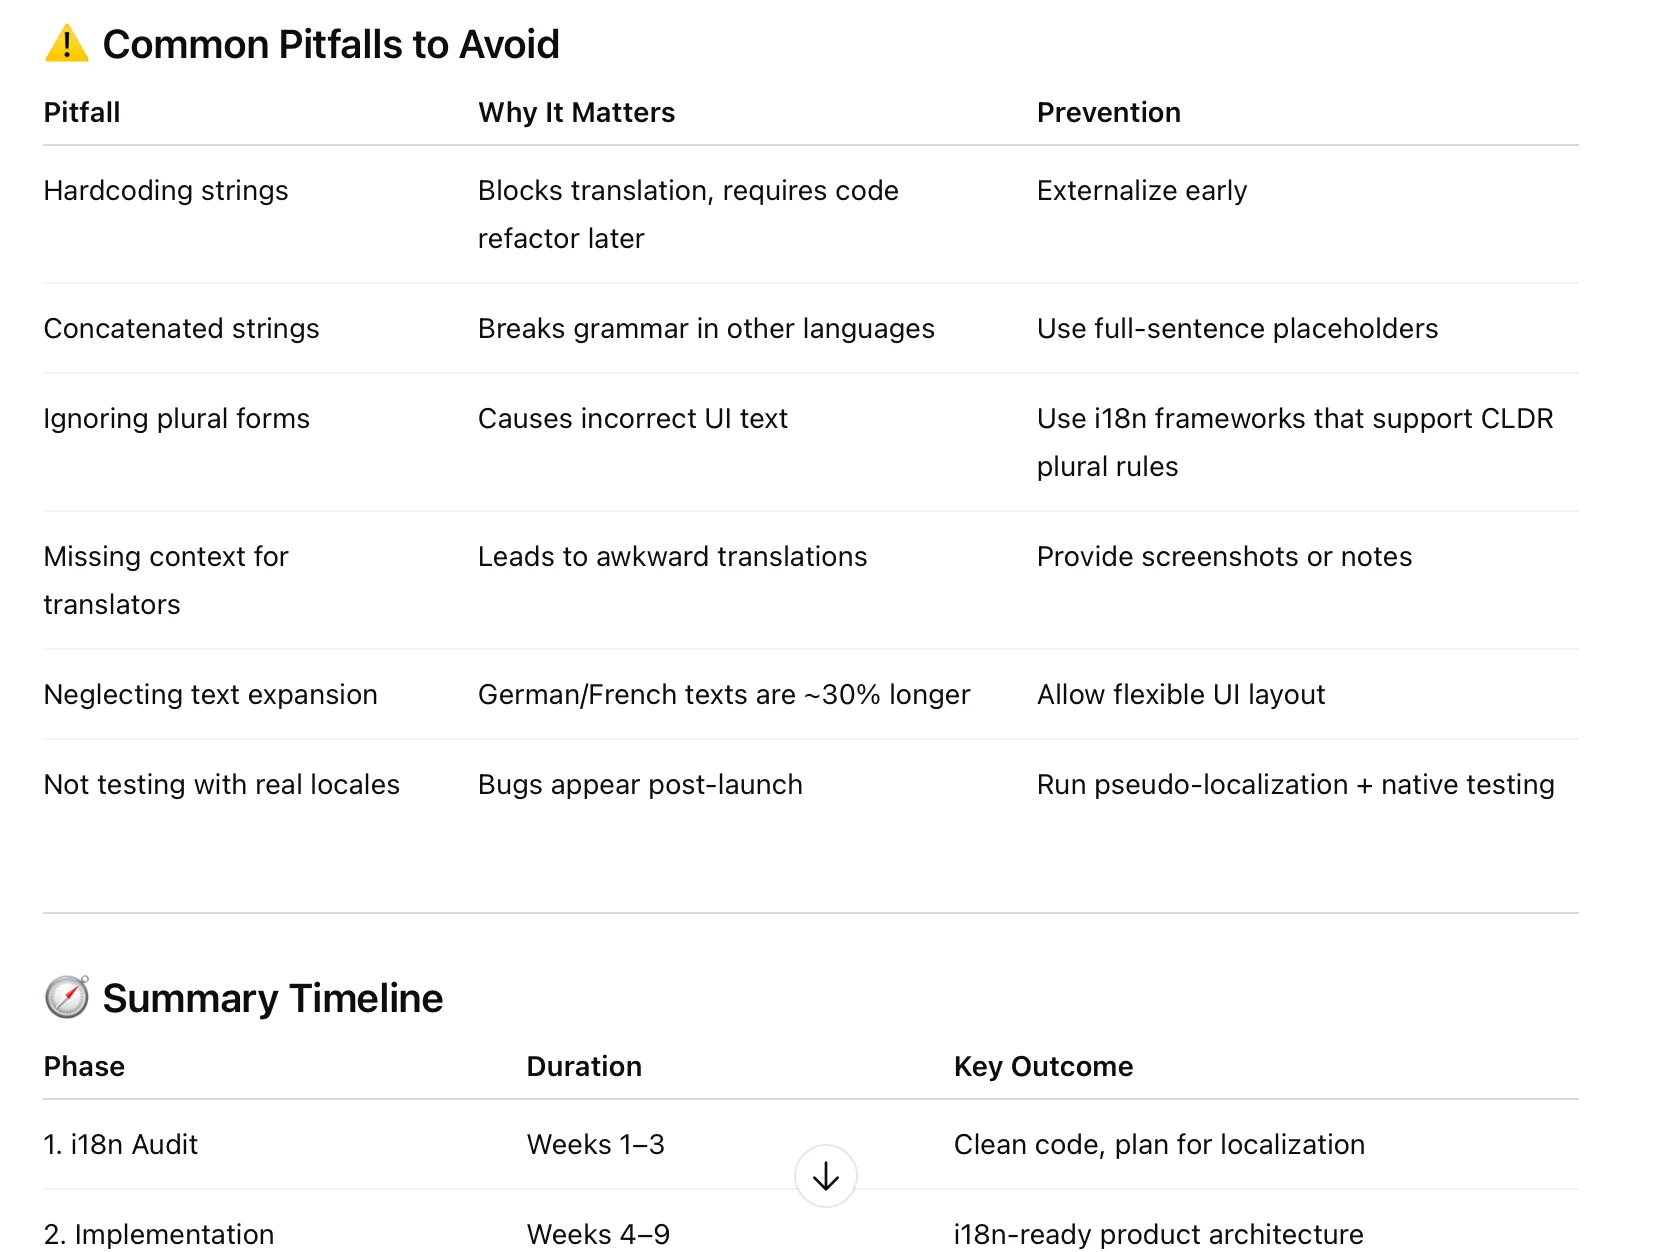Click the 'Common Pitfalls to Avoid' heading

(331, 45)
